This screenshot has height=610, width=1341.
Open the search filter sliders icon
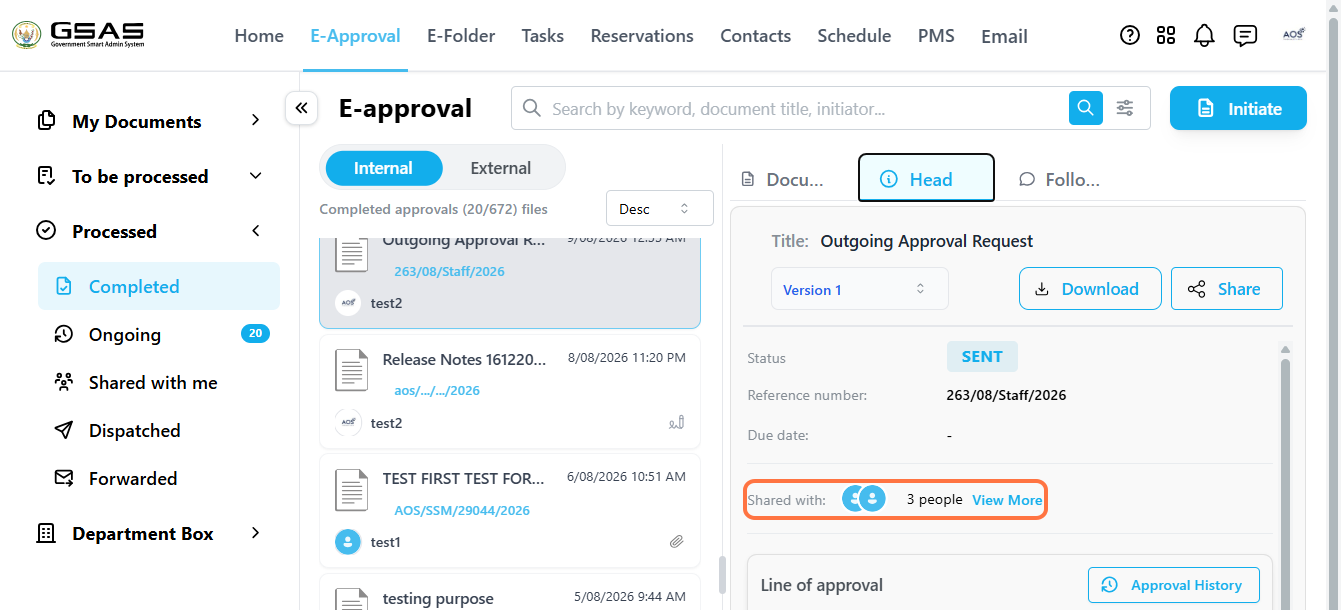pyautogui.click(x=1125, y=108)
